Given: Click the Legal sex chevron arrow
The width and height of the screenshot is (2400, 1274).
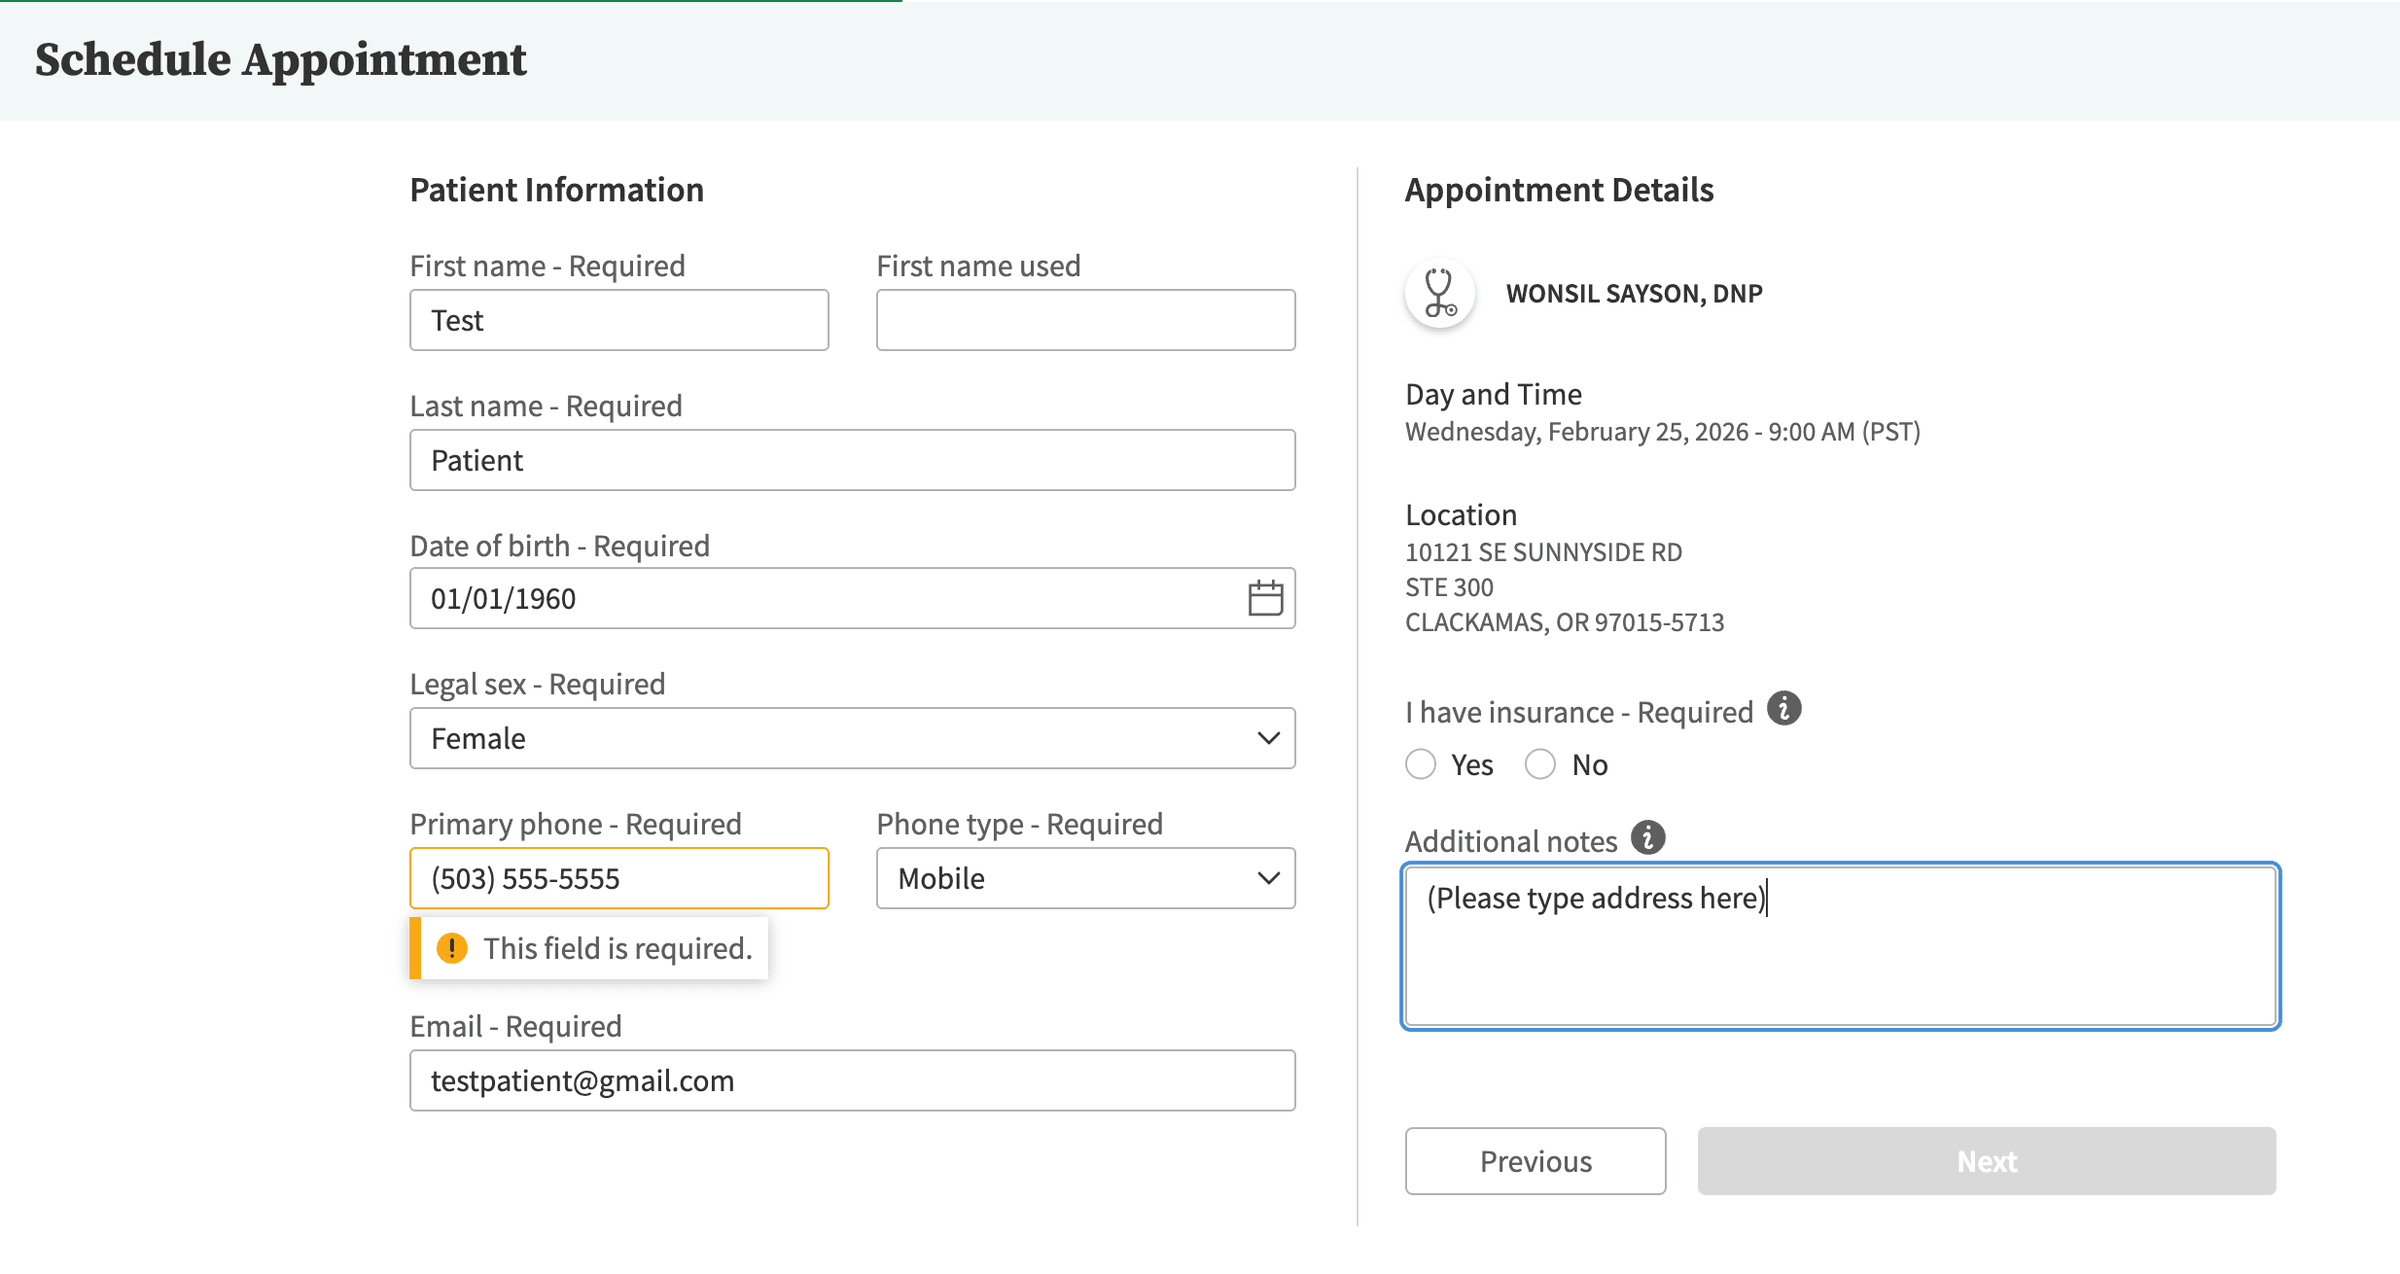Looking at the screenshot, I should (1268, 738).
